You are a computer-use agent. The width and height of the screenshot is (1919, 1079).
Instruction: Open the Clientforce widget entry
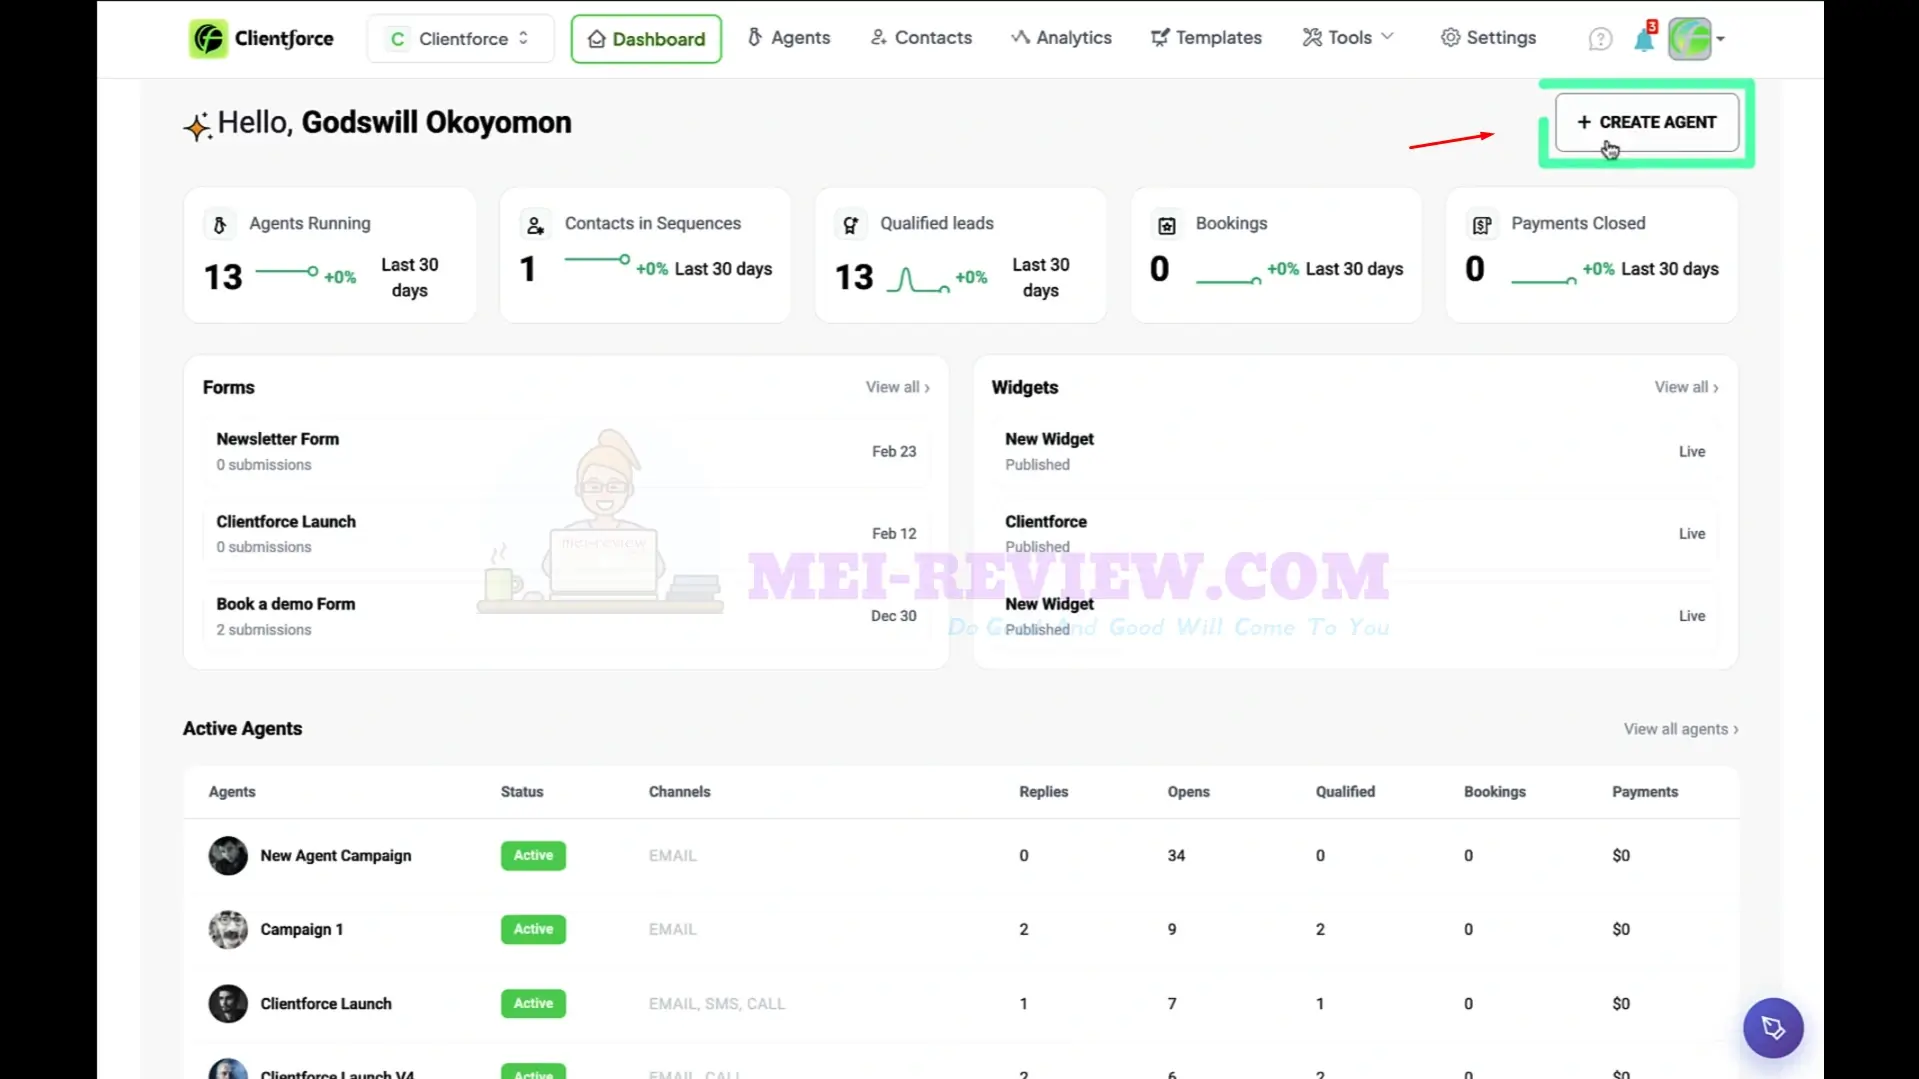(1355, 534)
